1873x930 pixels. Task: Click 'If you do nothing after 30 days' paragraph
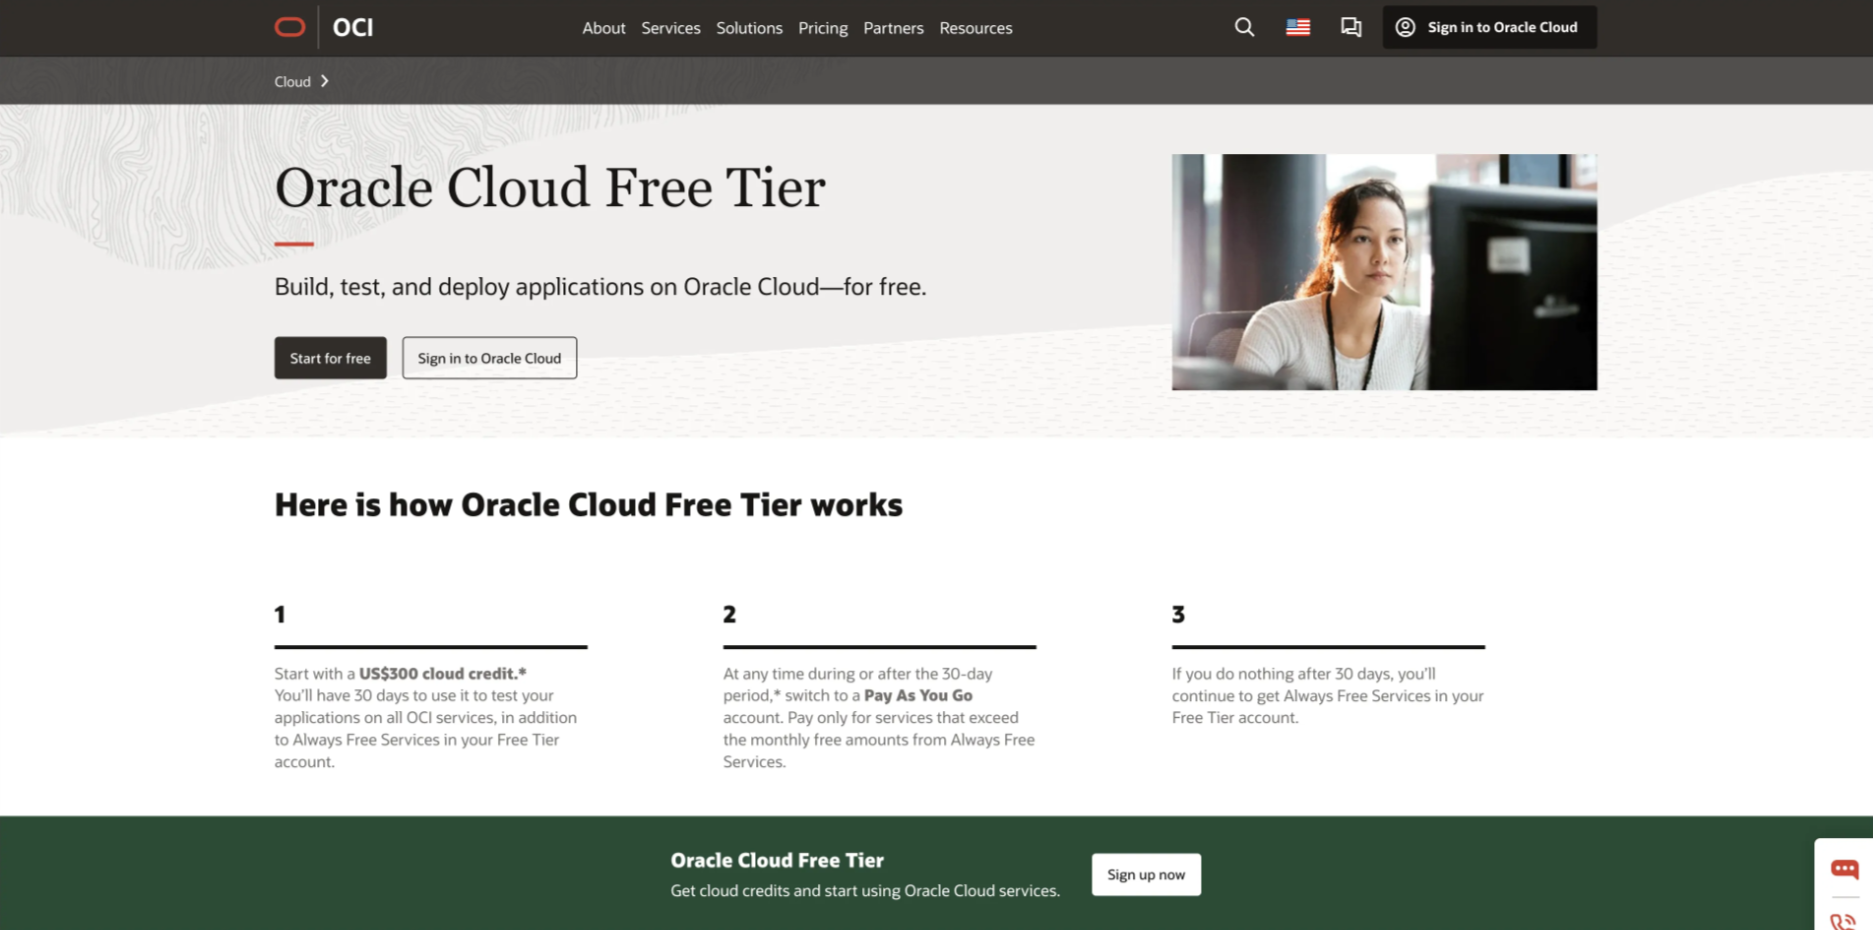pos(1328,696)
